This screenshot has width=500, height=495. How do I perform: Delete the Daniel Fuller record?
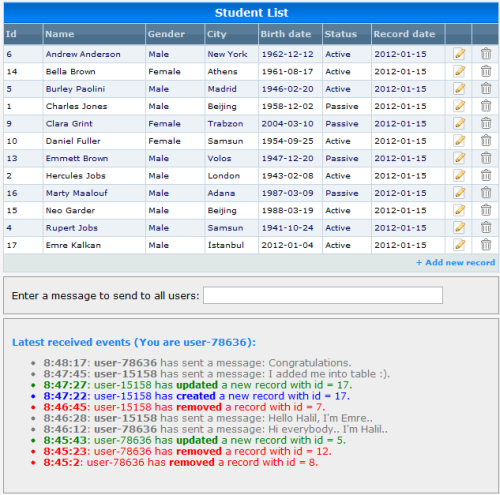[486, 140]
